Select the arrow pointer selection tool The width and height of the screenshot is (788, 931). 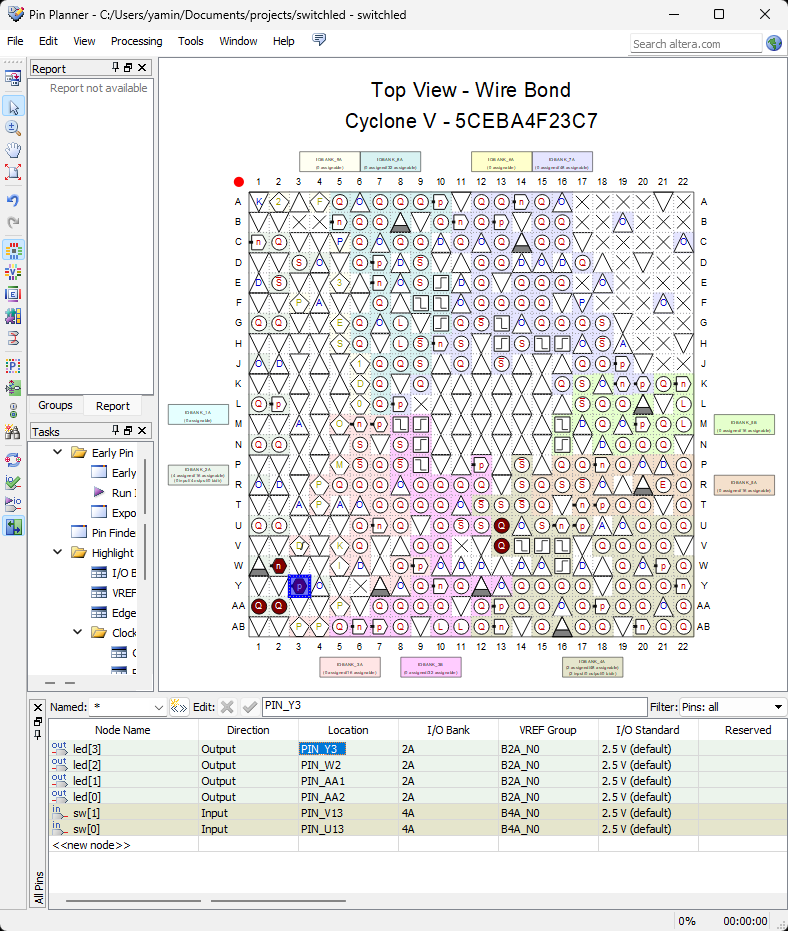[x=14, y=107]
